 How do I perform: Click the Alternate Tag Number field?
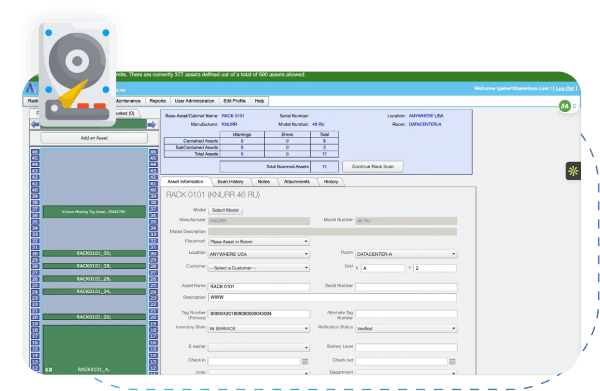(406, 314)
